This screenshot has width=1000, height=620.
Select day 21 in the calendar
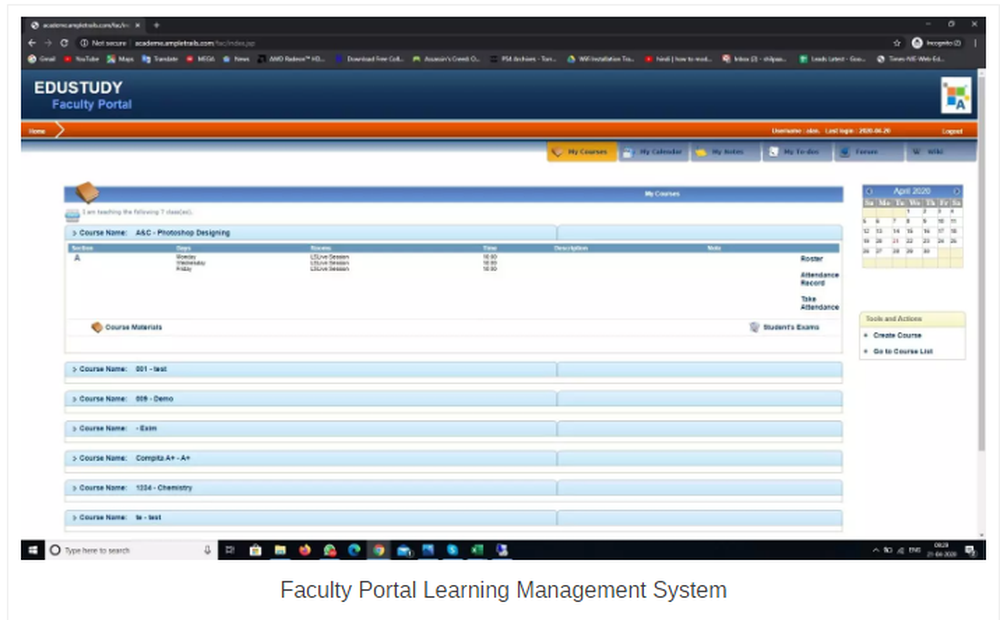[895, 241]
